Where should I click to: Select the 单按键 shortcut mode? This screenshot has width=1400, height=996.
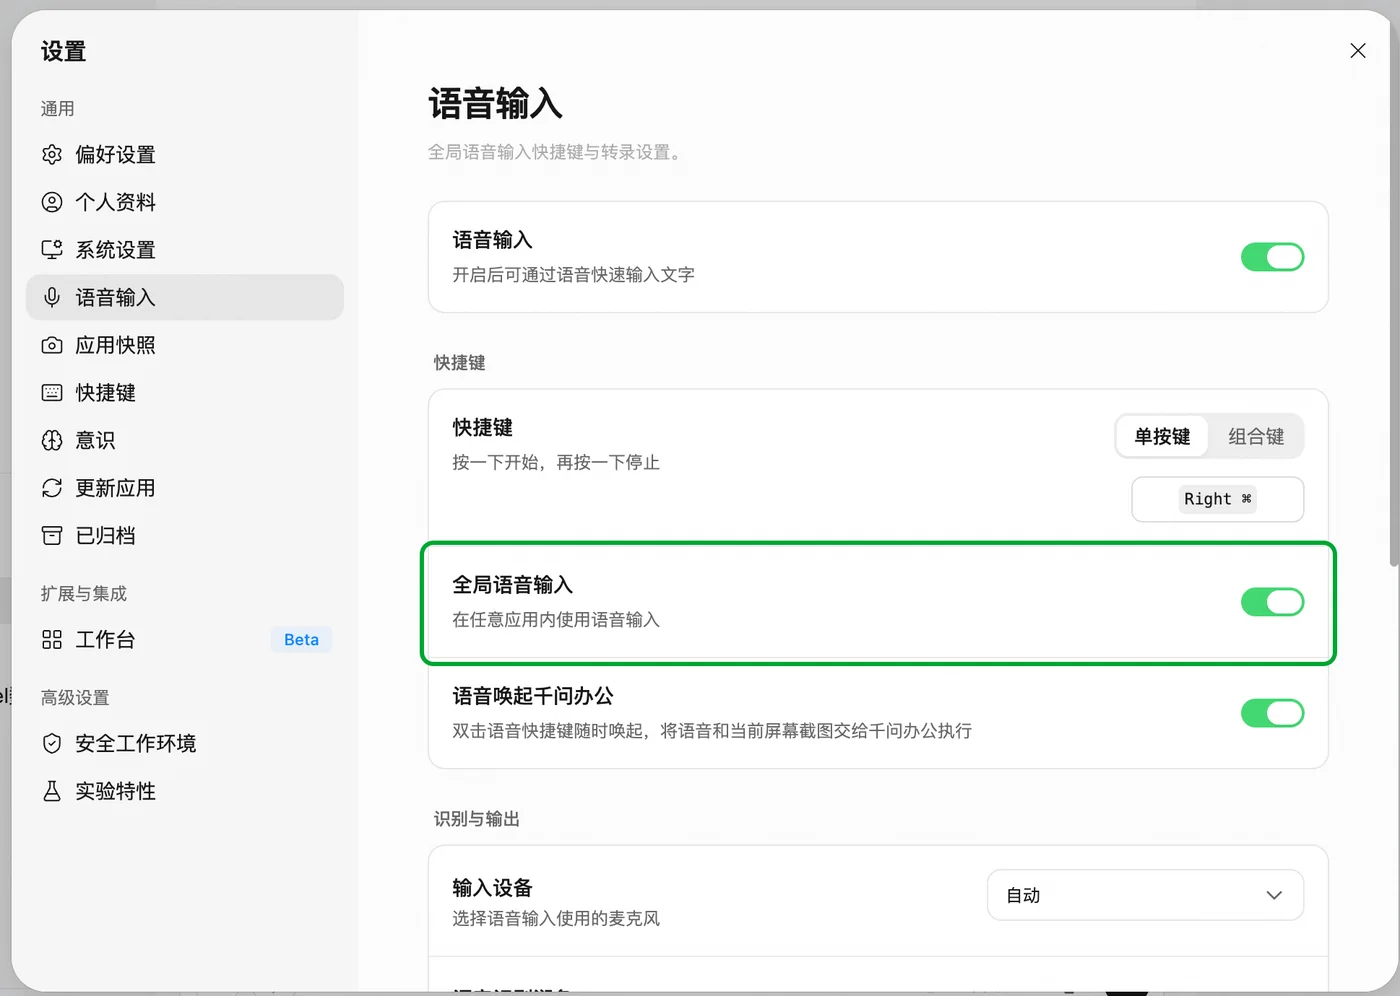[1162, 437]
